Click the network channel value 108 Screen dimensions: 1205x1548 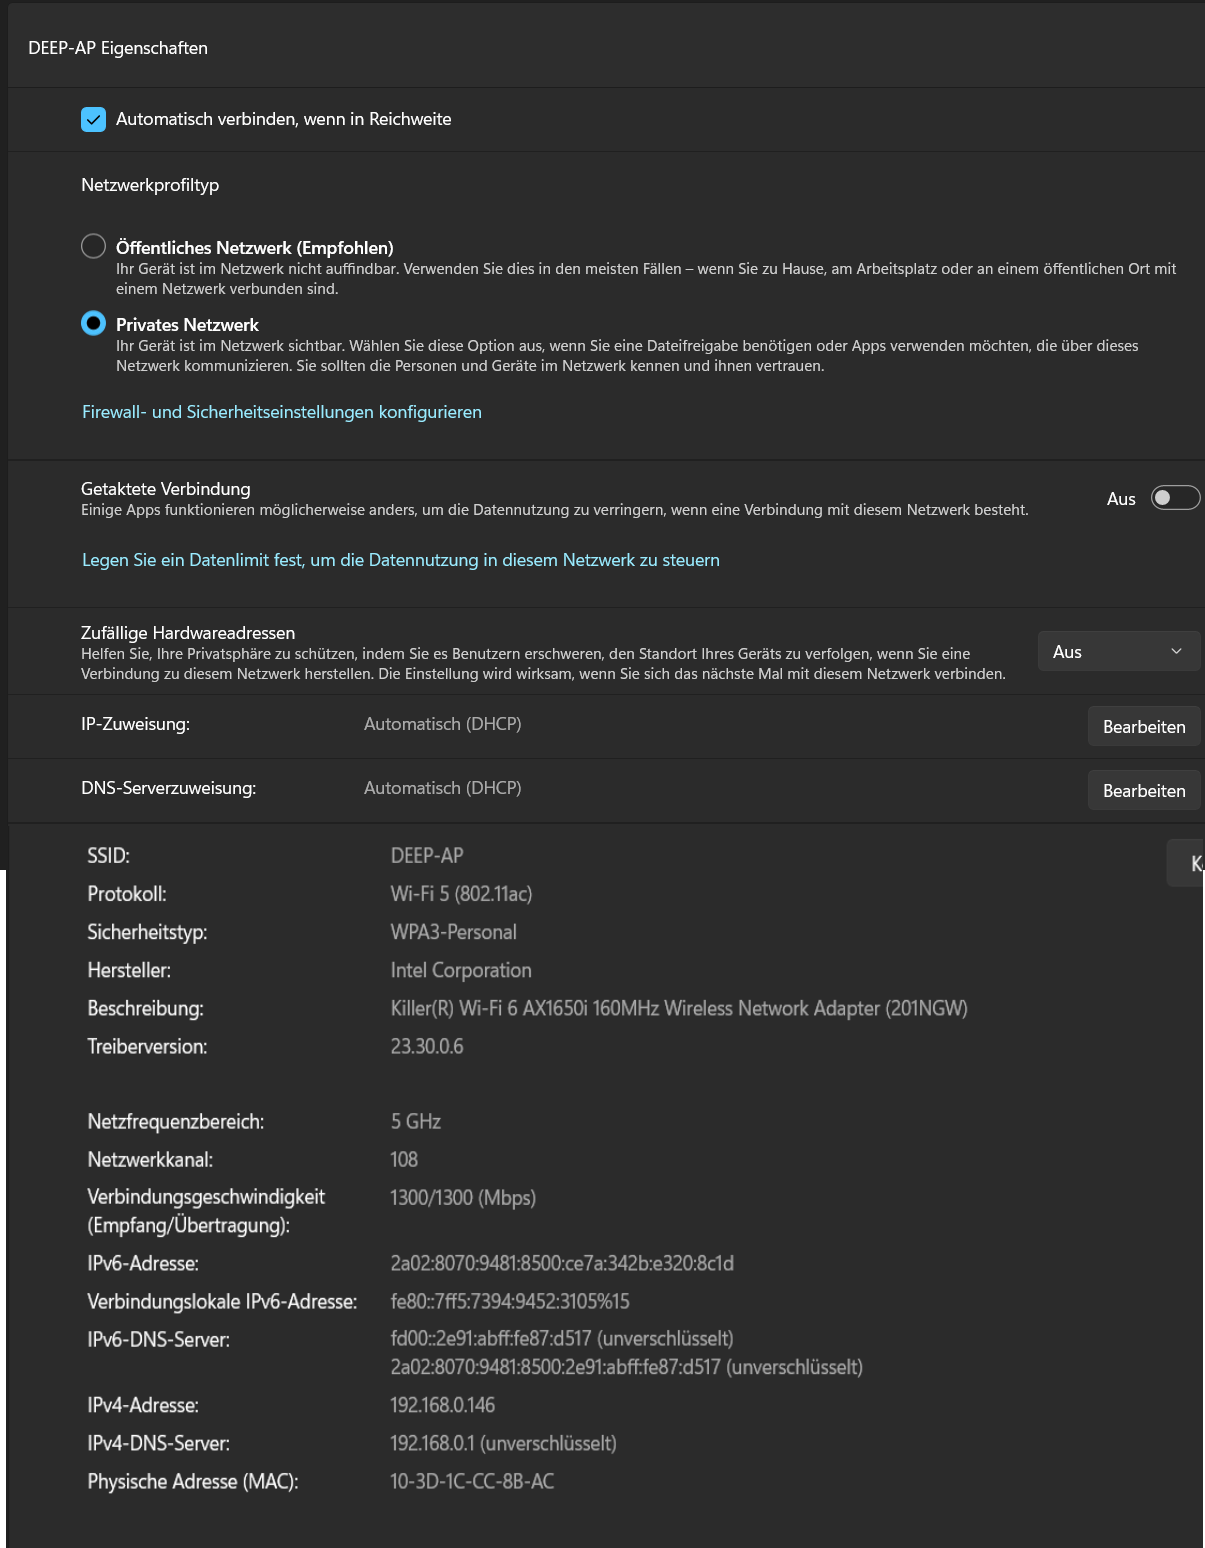pyautogui.click(x=404, y=1159)
